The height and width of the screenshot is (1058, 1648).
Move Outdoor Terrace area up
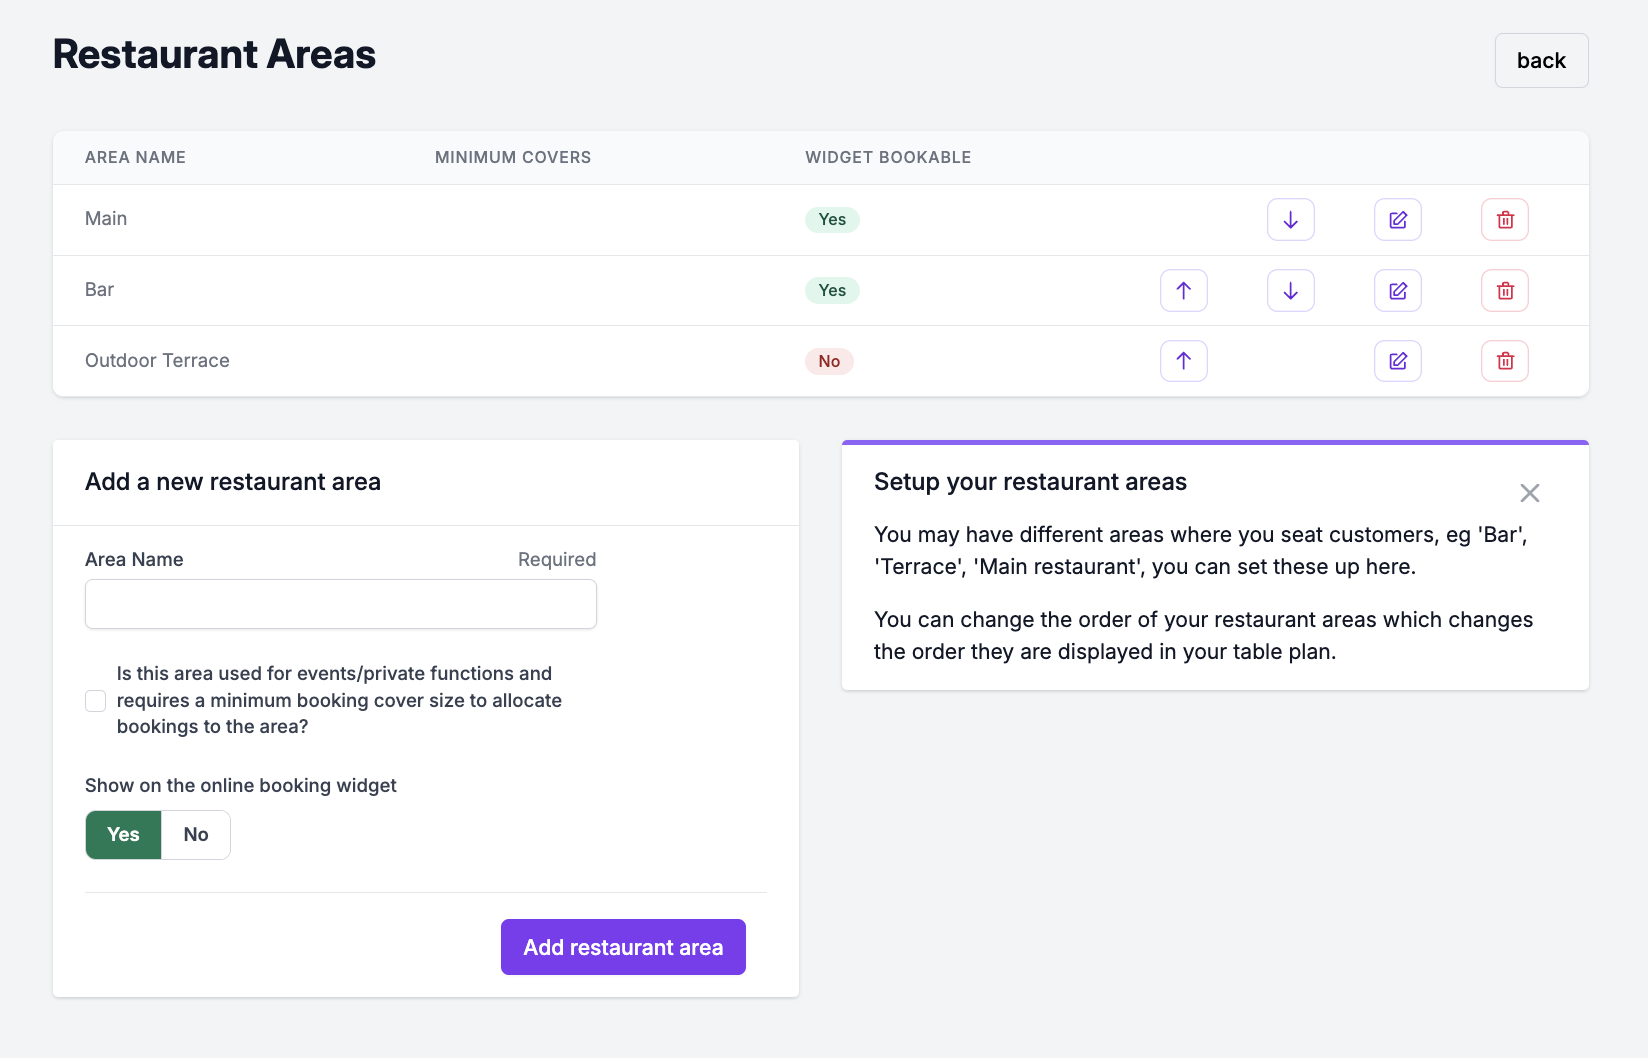[1183, 361]
